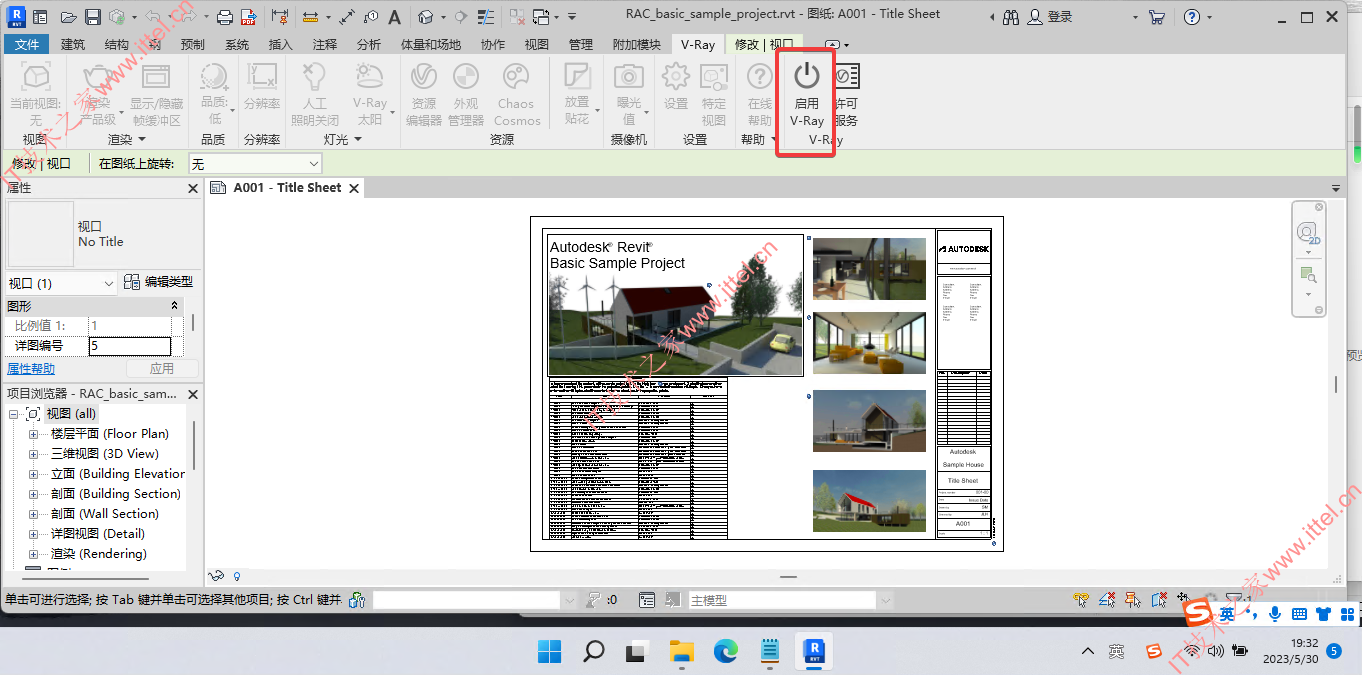The image size is (1362, 675).
Task: Select the Aligned Dimension tool
Action: click(346, 17)
